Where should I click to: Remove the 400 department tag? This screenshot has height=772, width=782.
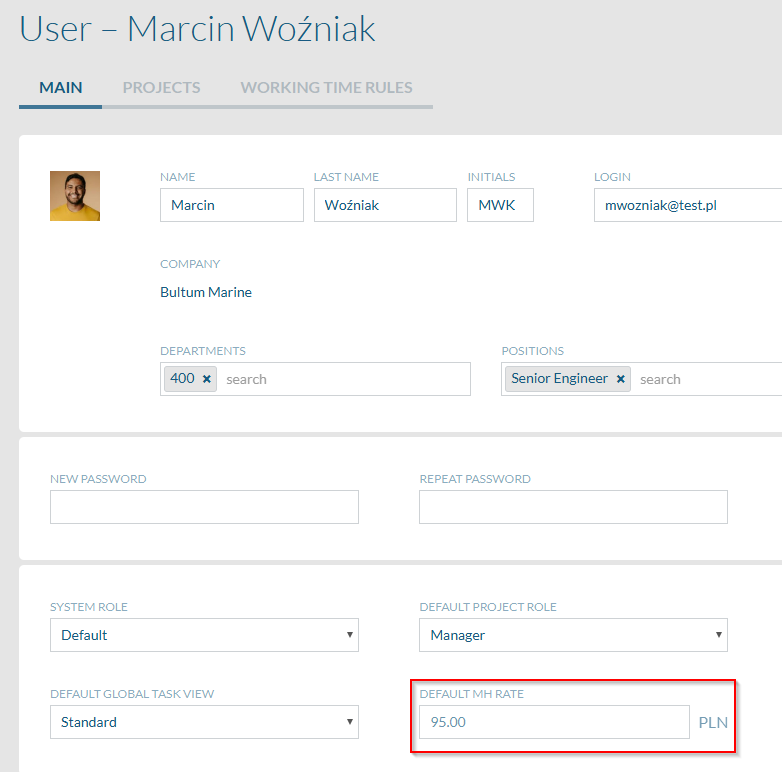(x=206, y=379)
